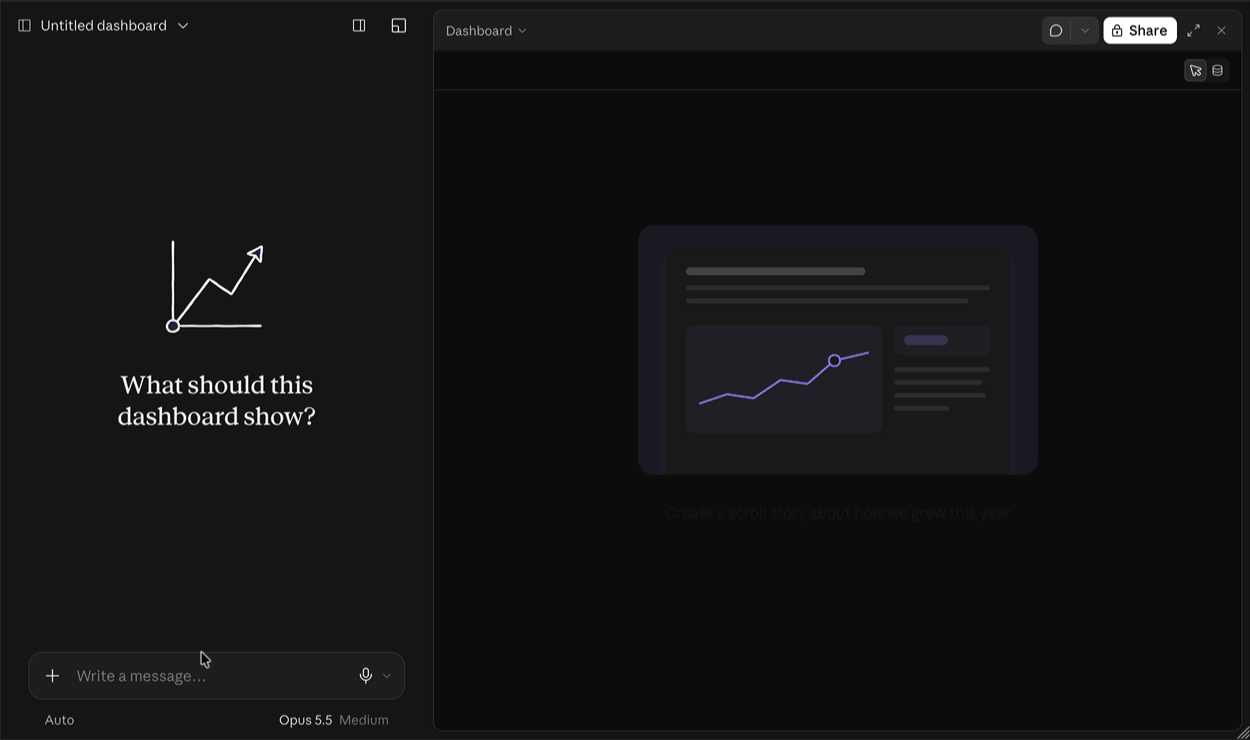Click the plus attach icon
This screenshot has height=740, width=1250.
tap(53, 676)
